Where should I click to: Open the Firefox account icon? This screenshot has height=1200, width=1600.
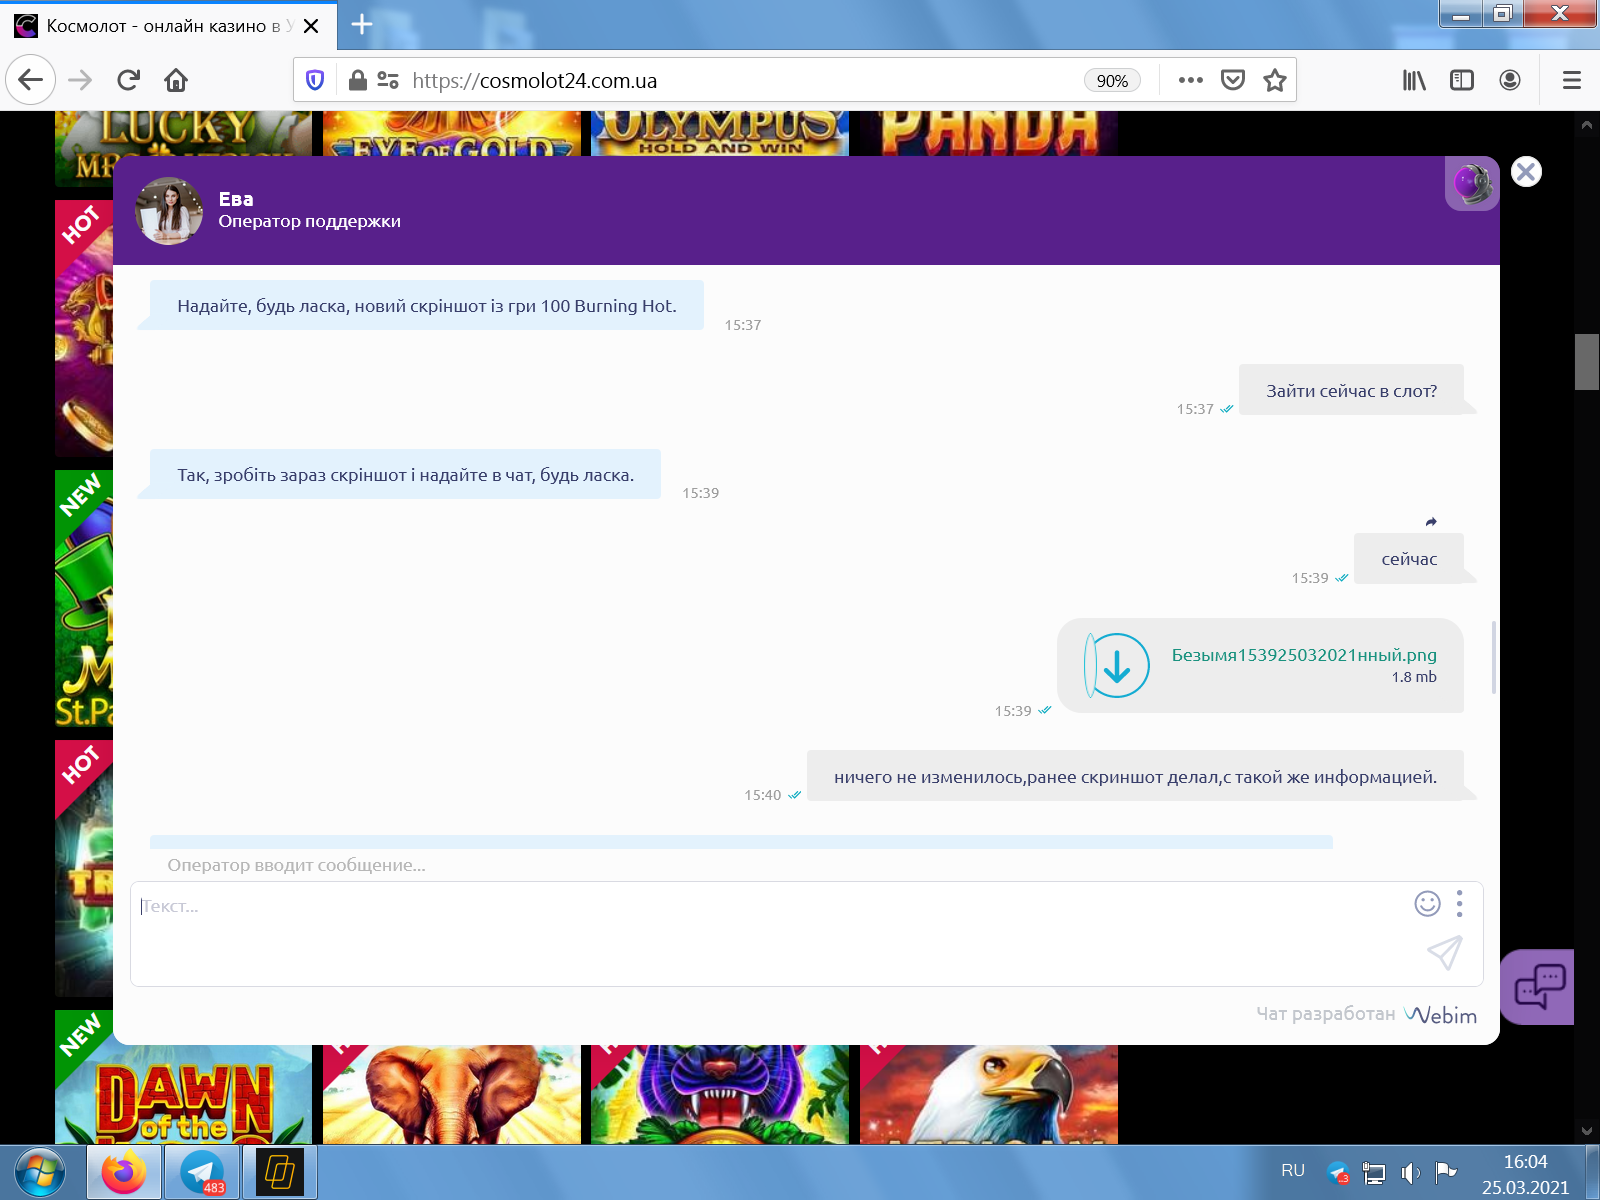1510,80
